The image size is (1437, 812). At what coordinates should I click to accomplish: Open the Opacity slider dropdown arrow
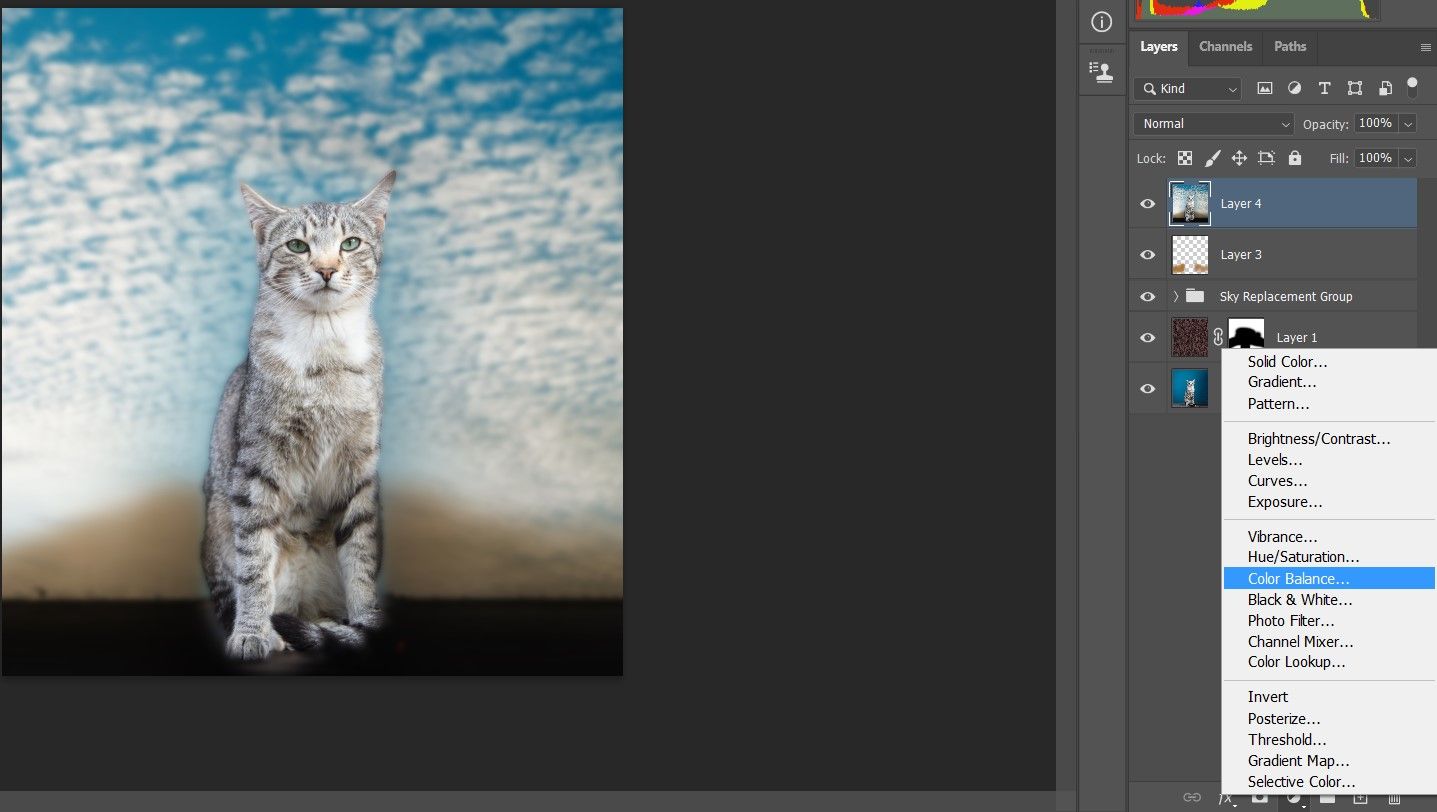(x=1408, y=124)
